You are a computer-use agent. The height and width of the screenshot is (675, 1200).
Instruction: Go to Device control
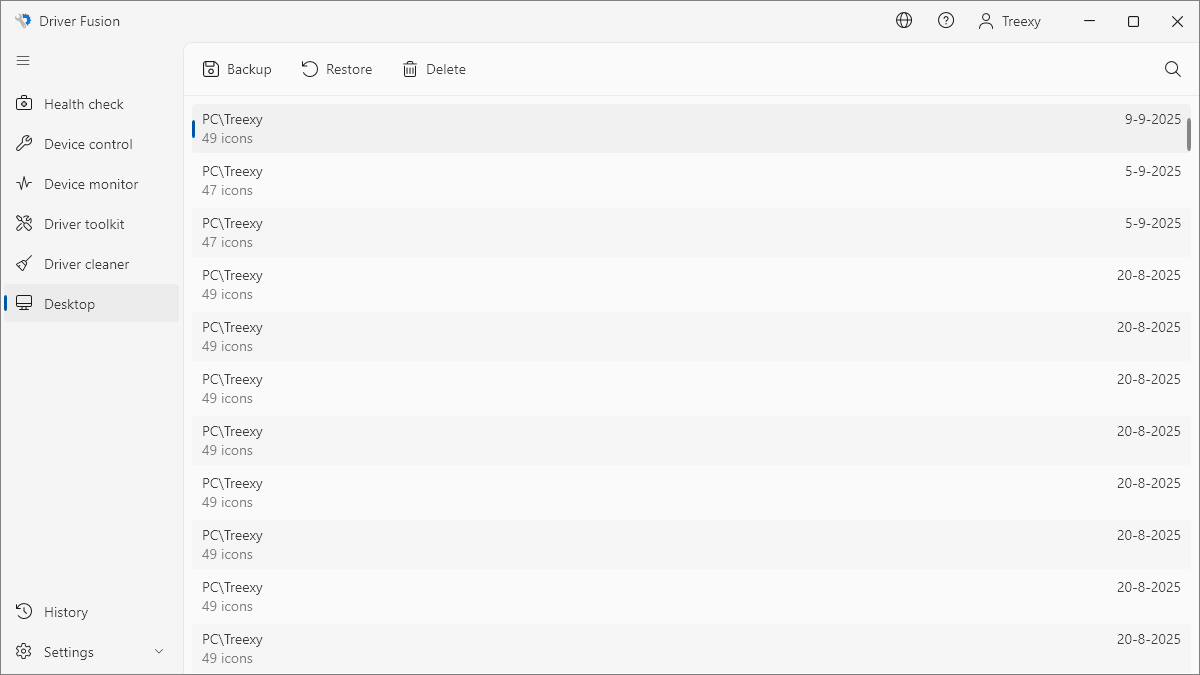88,144
